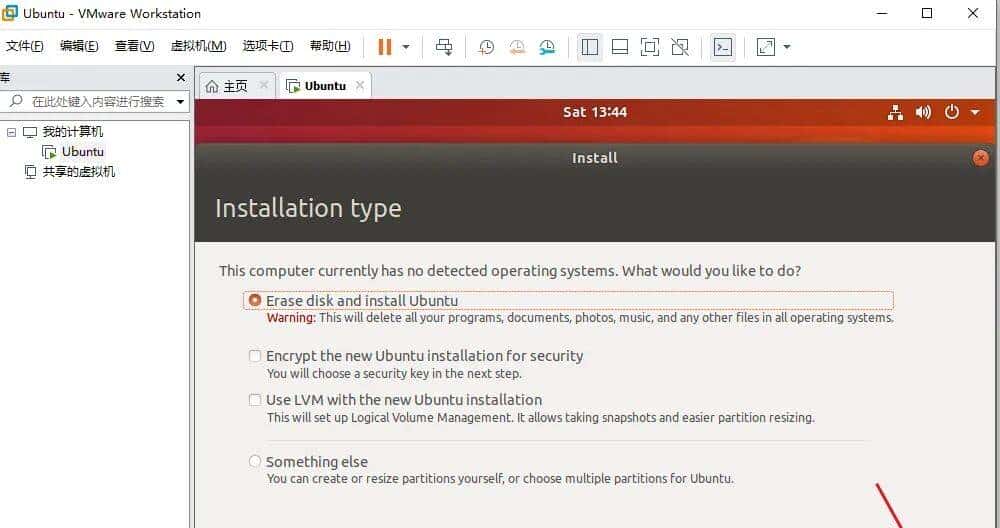Open the 选项卡(T) menu
This screenshot has width=1000, height=528.
[268, 46]
